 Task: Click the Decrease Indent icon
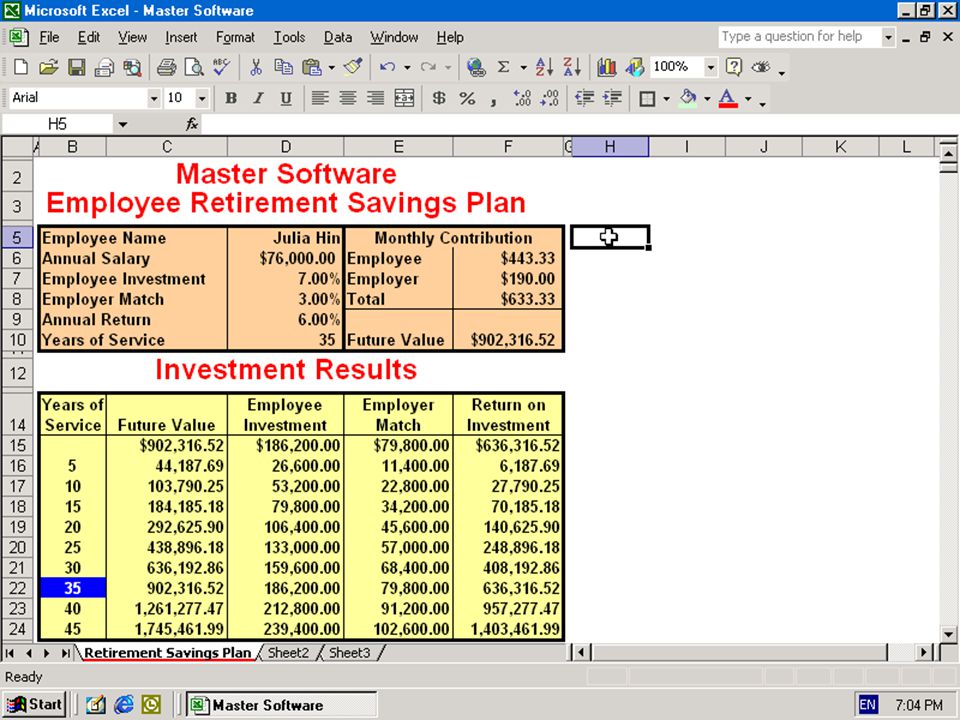pyautogui.click(x=585, y=98)
